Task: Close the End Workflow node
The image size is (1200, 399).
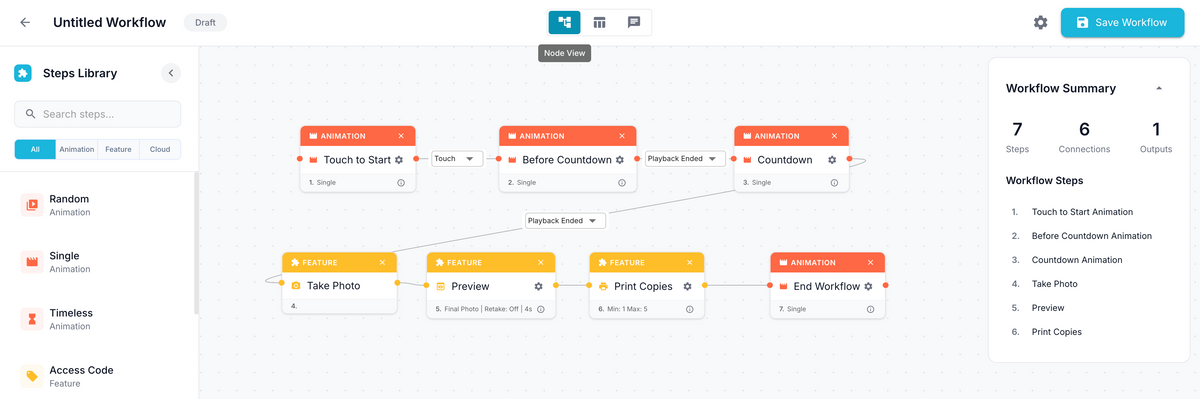Action: [871, 262]
